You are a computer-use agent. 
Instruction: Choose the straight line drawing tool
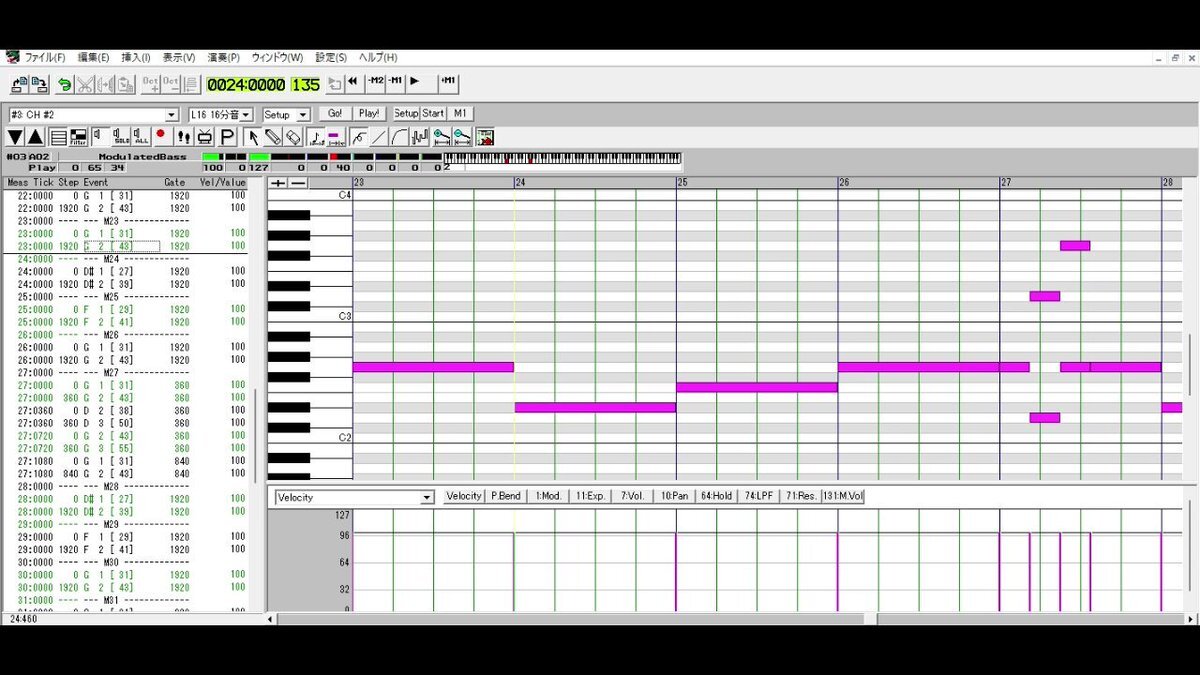[379, 136]
